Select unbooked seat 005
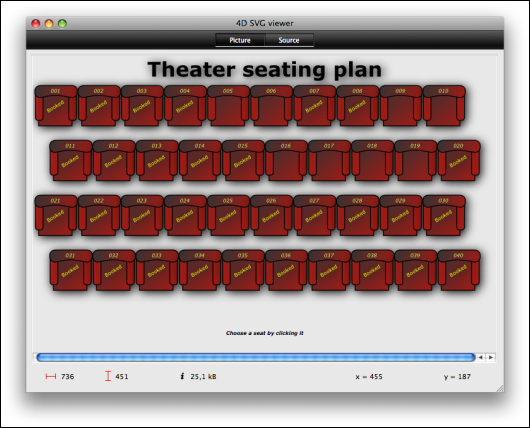This screenshot has width=530, height=428. 228,106
